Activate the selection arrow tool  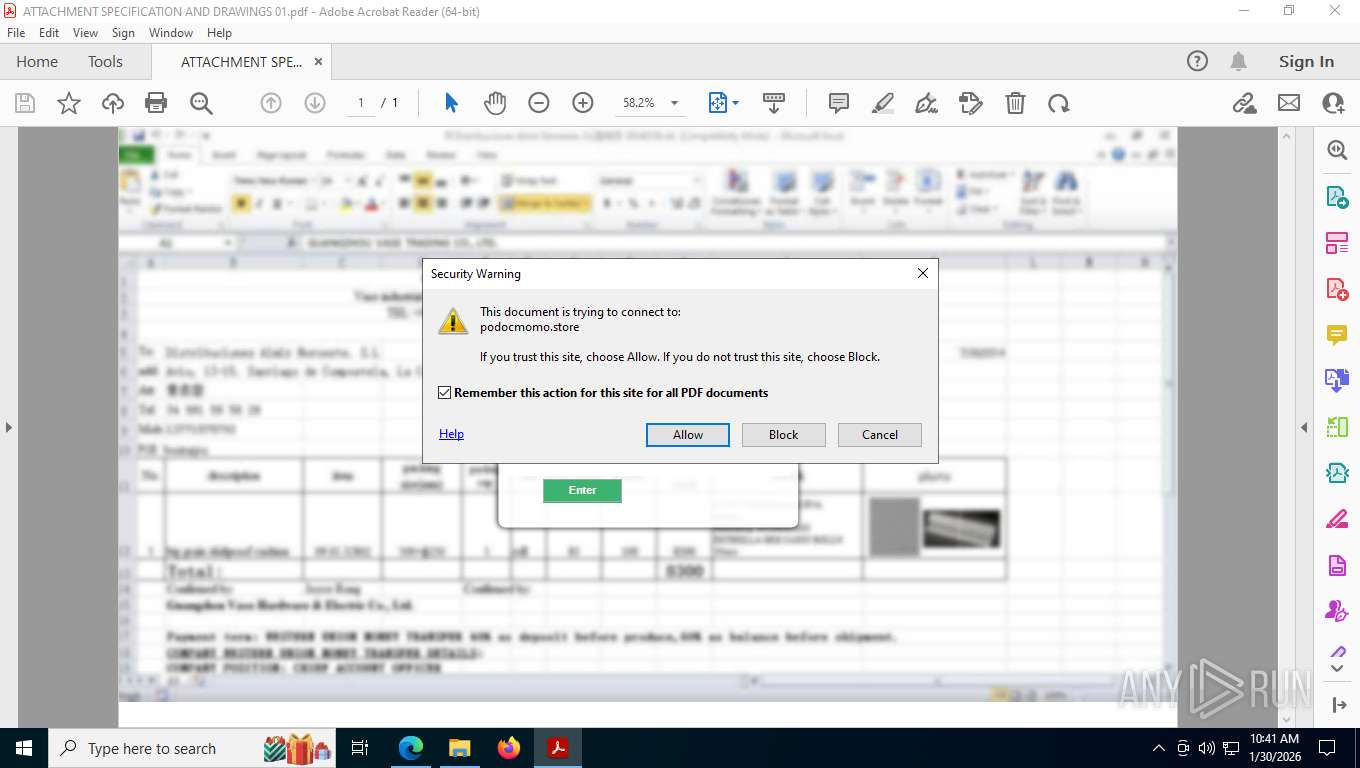450,103
